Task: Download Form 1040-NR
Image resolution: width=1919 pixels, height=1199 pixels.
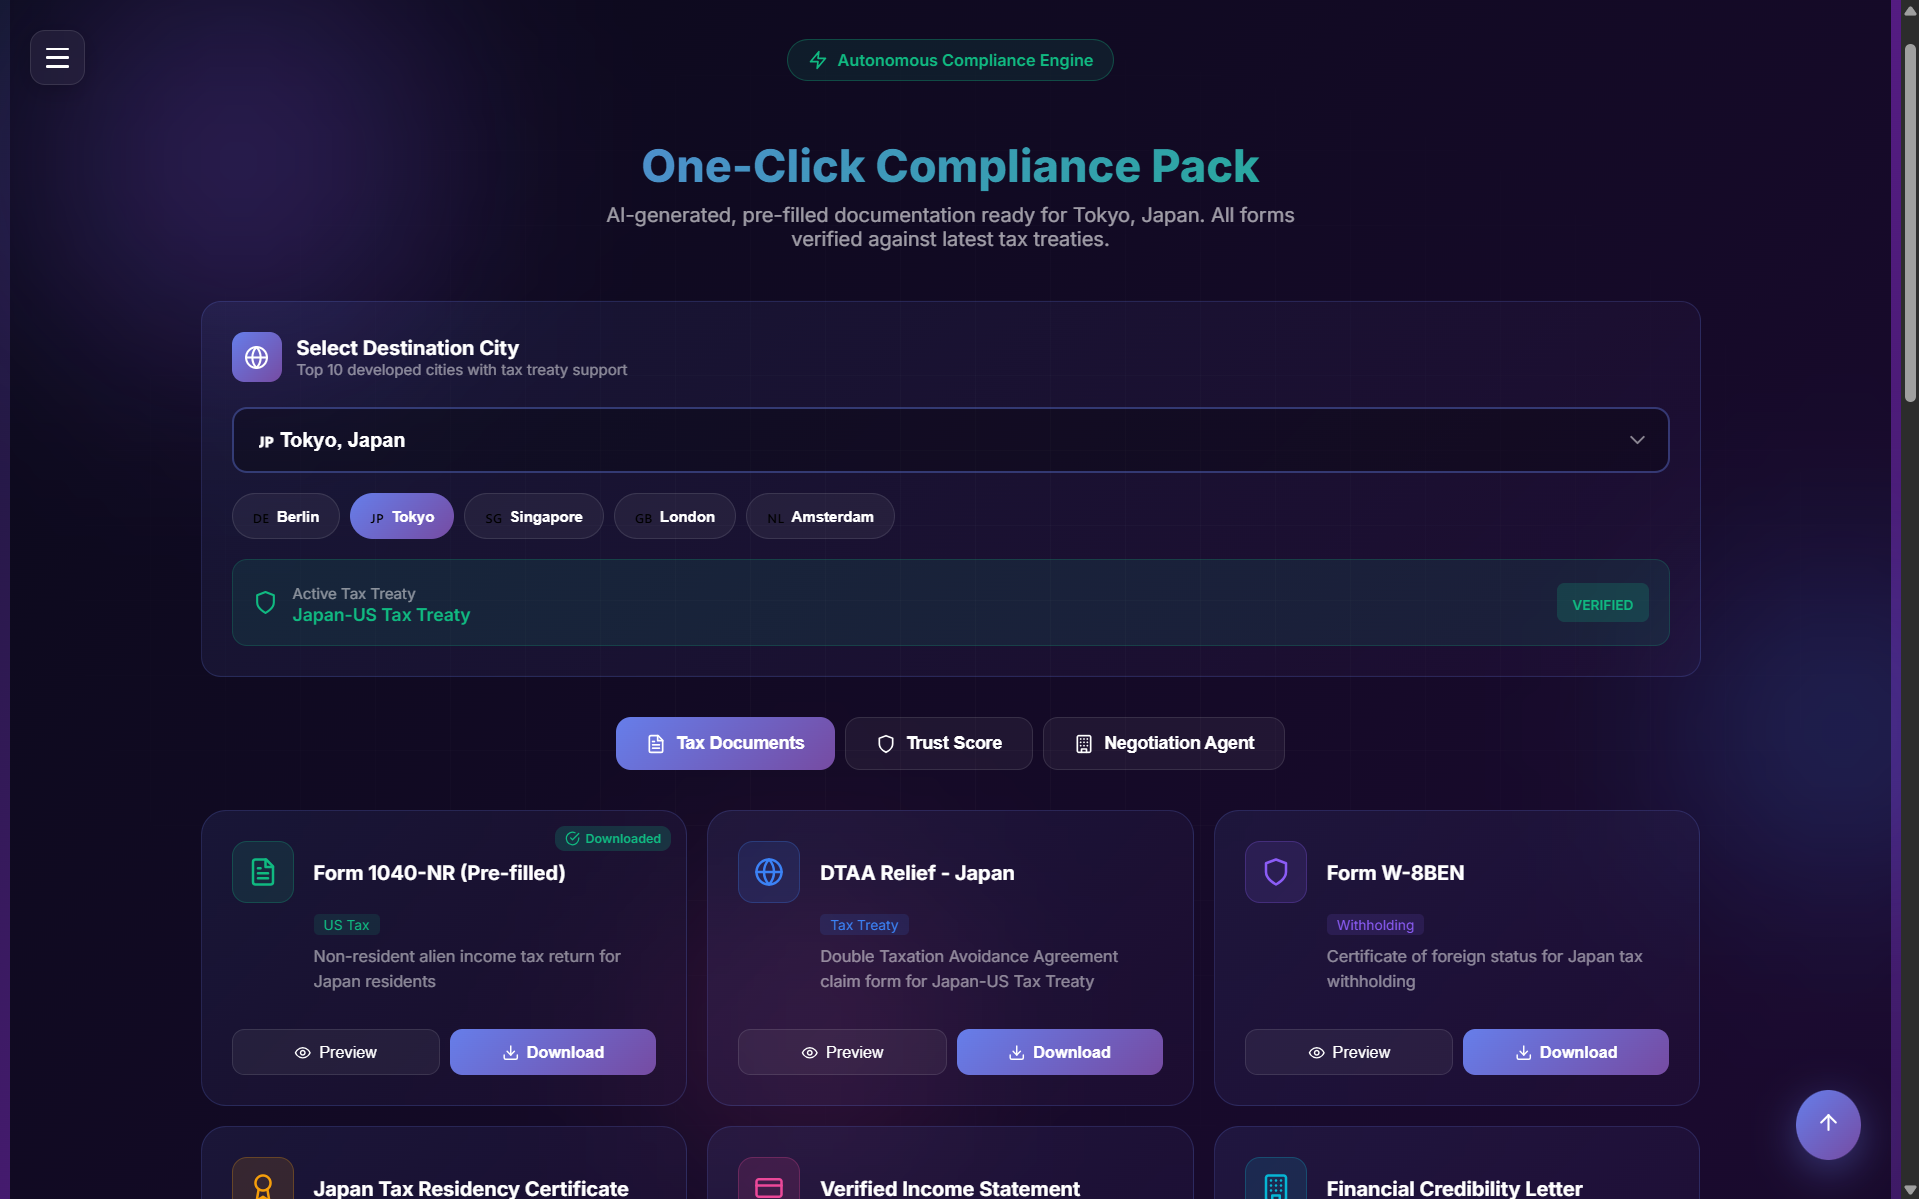Action: click(553, 1052)
